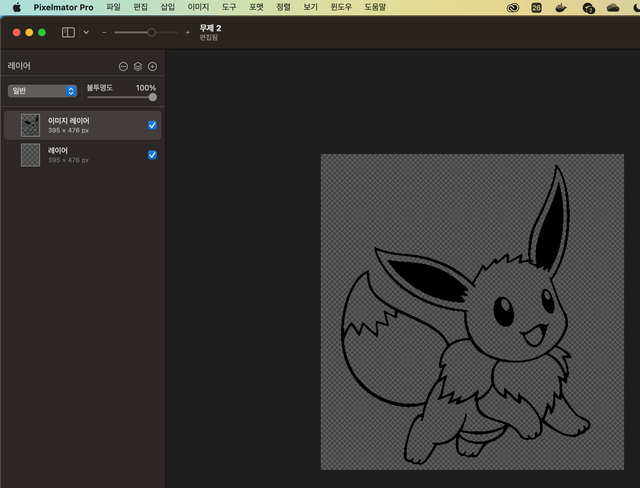Open the 삽입 menu
640x488 pixels.
(x=167, y=7)
